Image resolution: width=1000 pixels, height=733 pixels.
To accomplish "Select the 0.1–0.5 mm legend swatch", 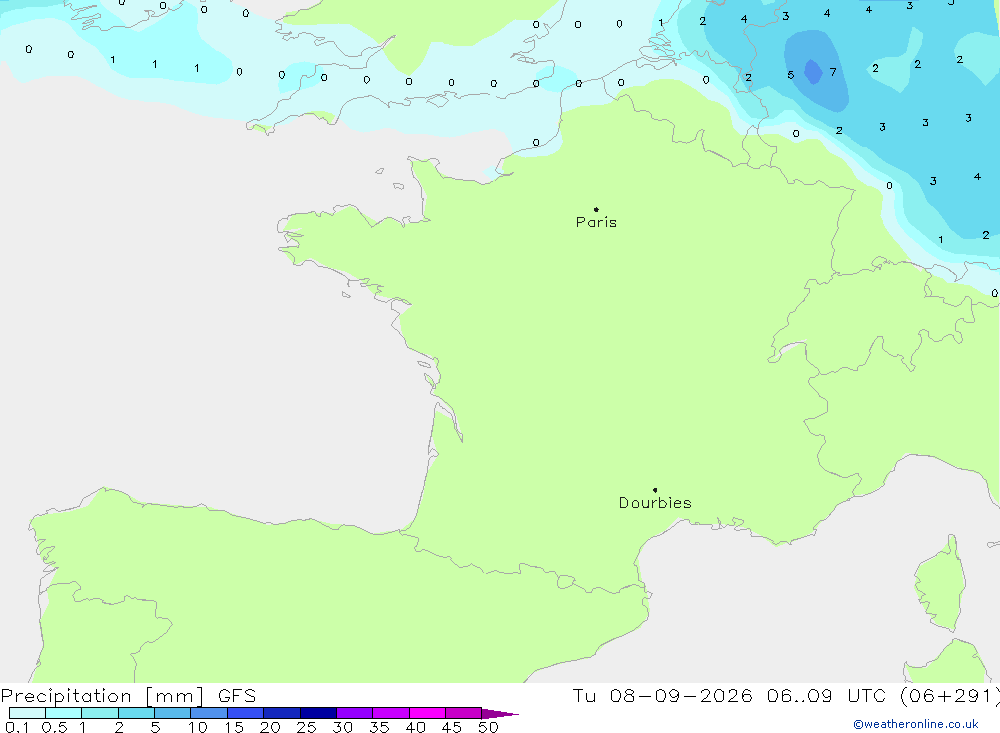I will point(27,713).
